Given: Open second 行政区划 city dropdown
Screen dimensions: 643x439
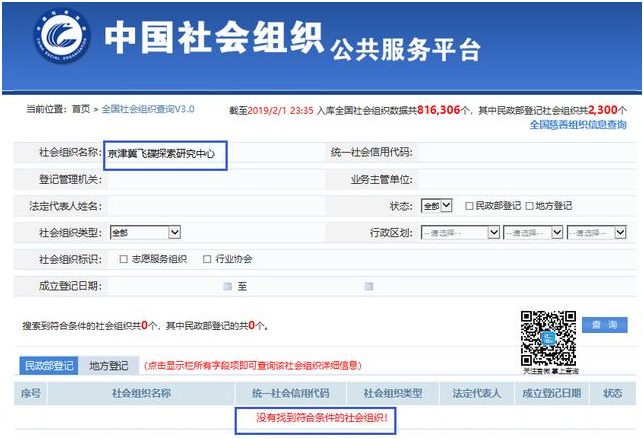Looking at the screenshot, I should point(533,232).
